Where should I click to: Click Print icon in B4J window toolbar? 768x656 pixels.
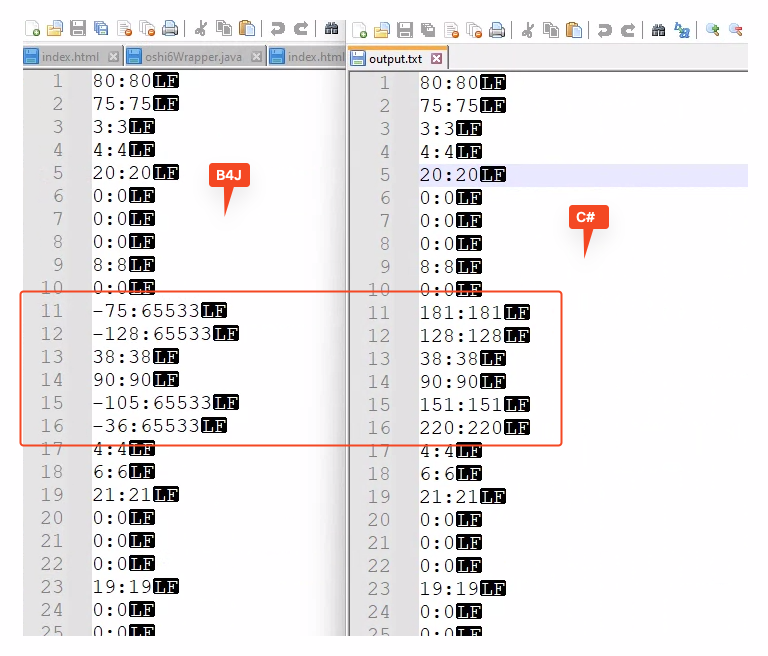point(170,28)
